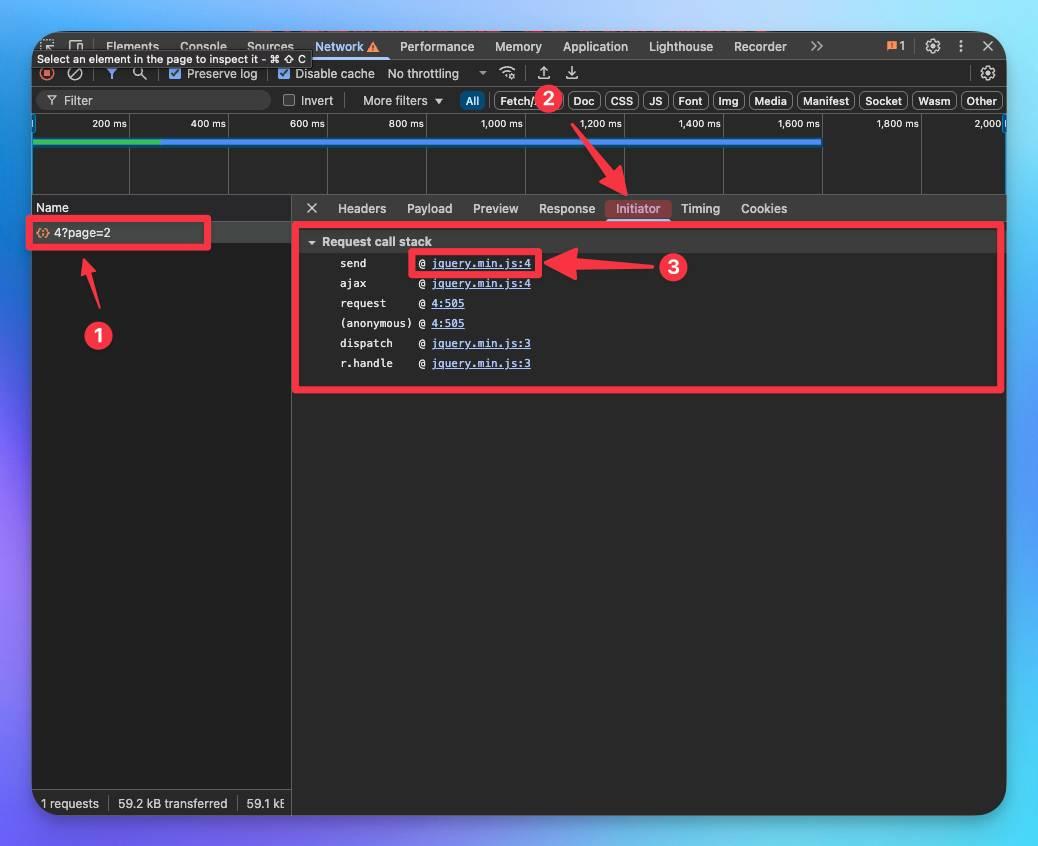Select the Img request type filter
Image resolution: width=1038 pixels, height=846 pixels.
click(x=728, y=101)
